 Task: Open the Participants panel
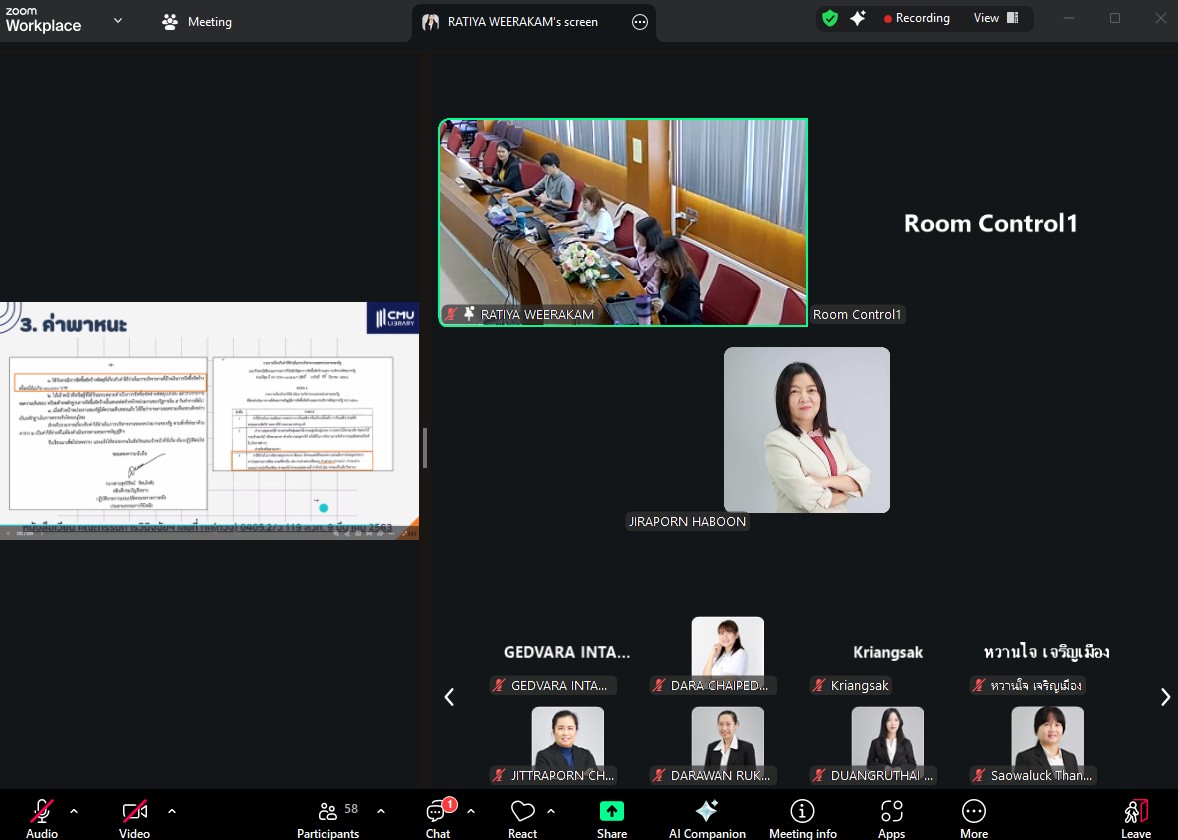pyautogui.click(x=328, y=818)
